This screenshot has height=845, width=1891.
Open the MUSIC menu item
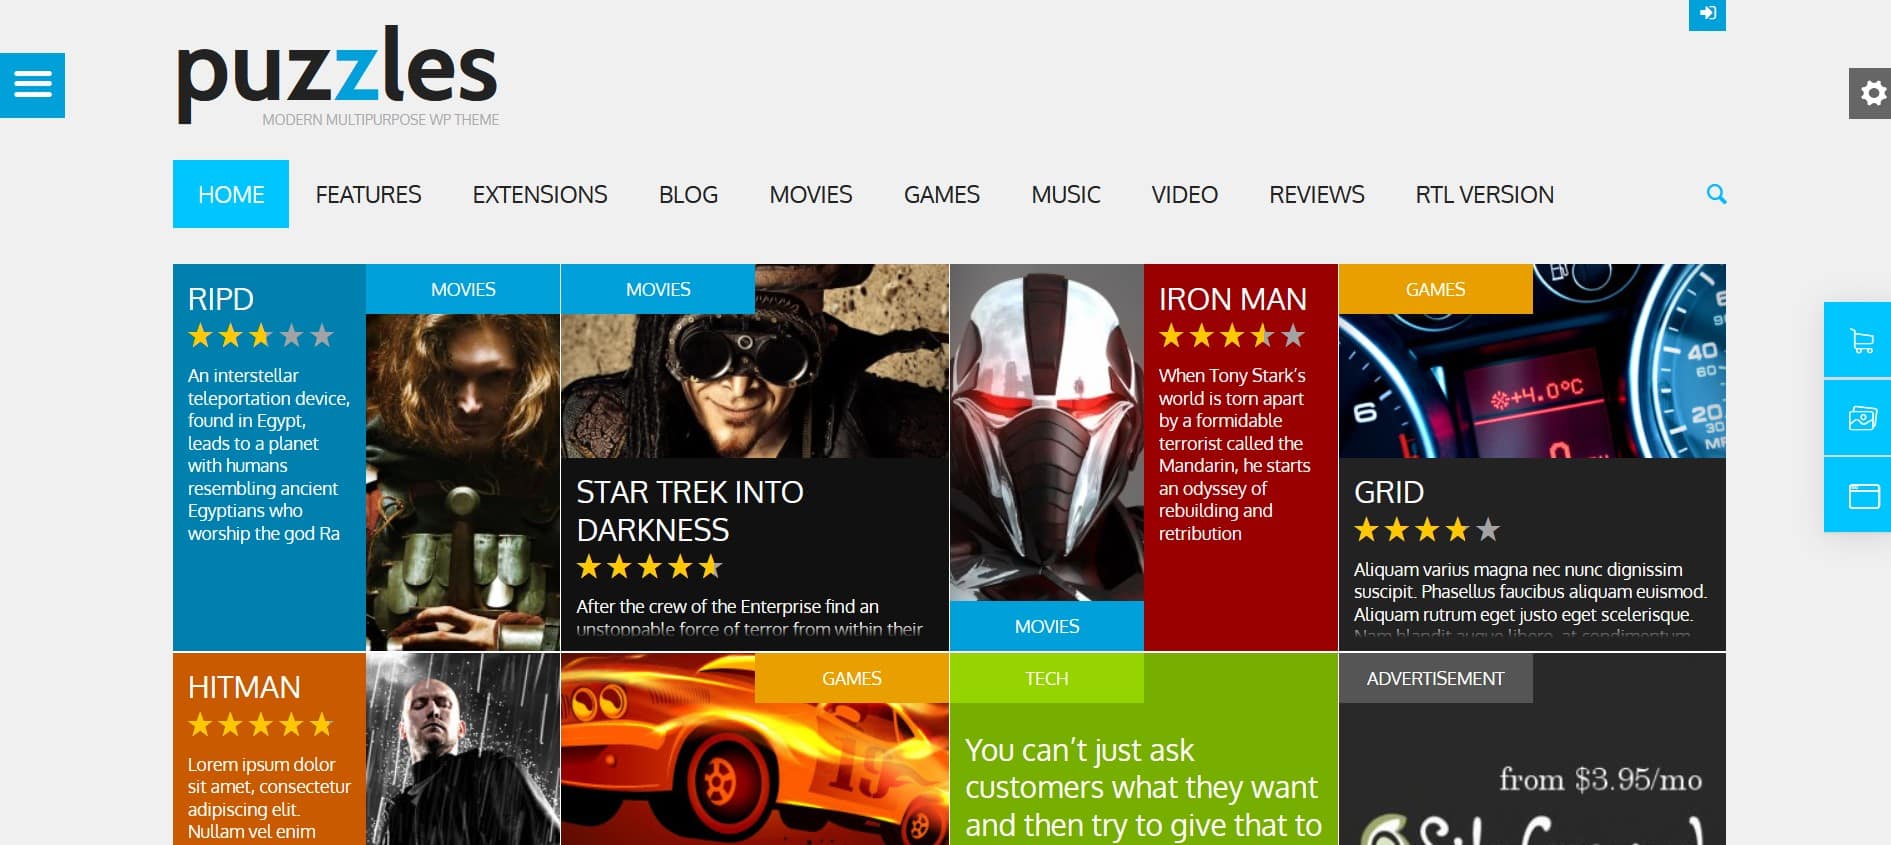coord(1066,194)
